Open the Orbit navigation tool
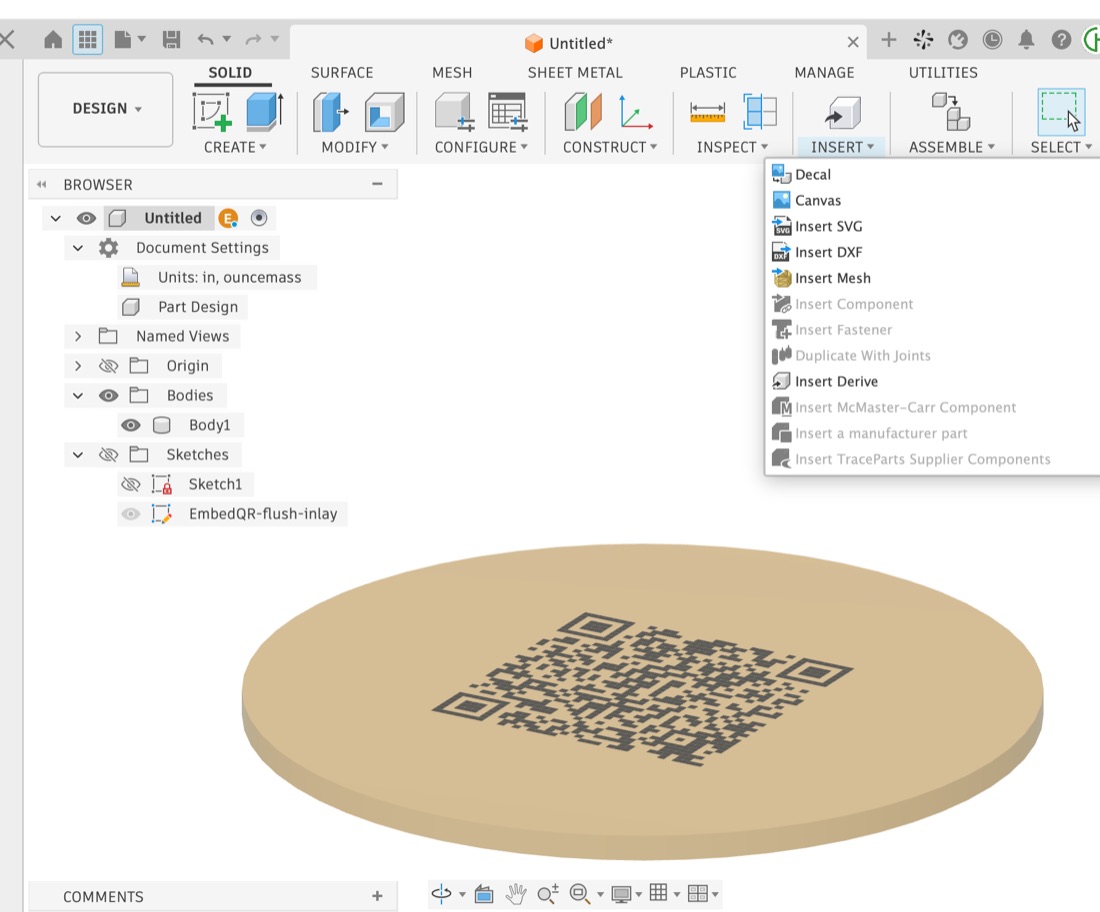1100x912 pixels. point(441,893)
